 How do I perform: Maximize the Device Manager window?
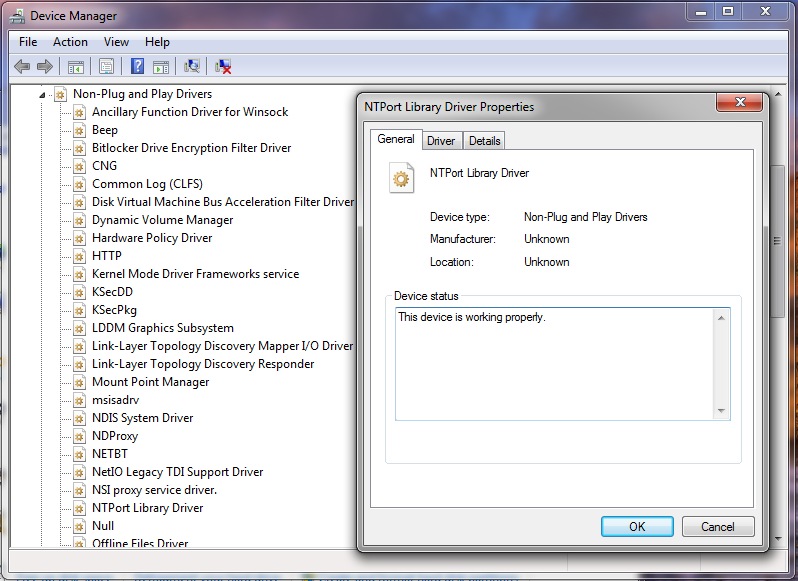coord(728,12)
